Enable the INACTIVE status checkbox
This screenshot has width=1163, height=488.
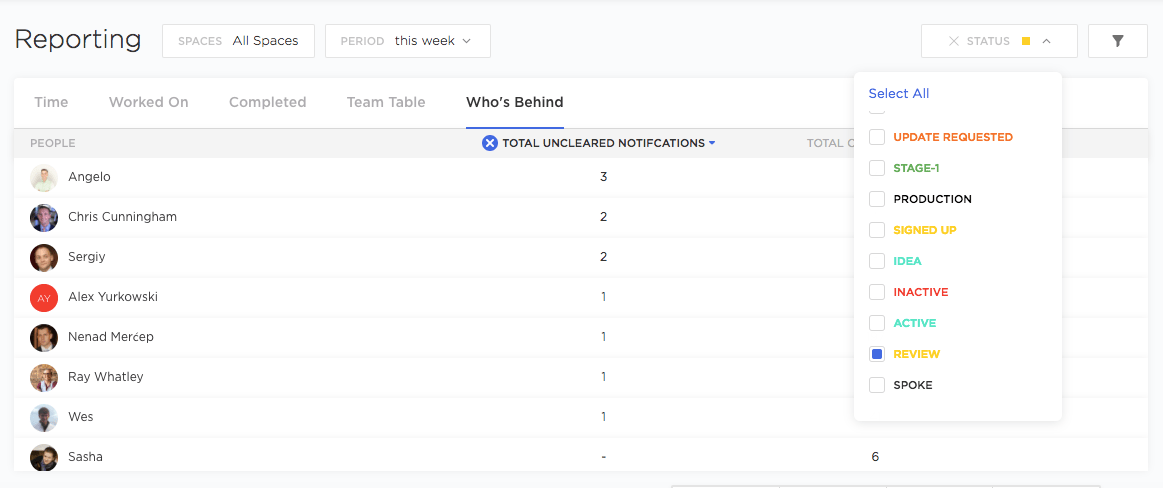877,292
